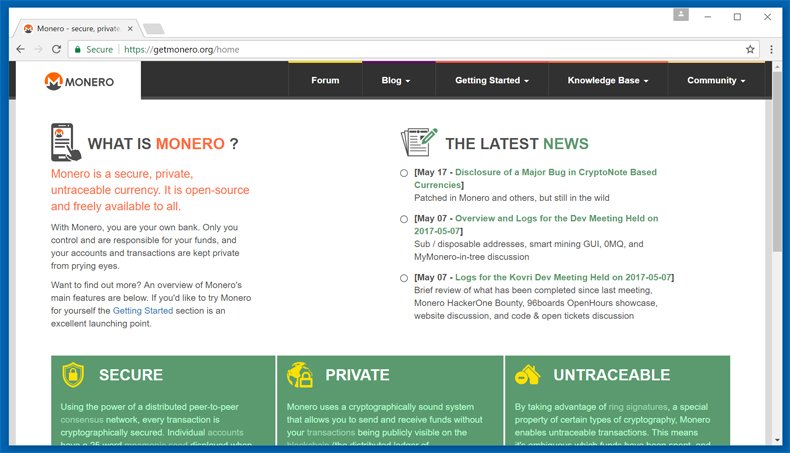This screenshot has height=453, width=790.
Task: Click the transactions link in Private card
Action: pos(331,432)
